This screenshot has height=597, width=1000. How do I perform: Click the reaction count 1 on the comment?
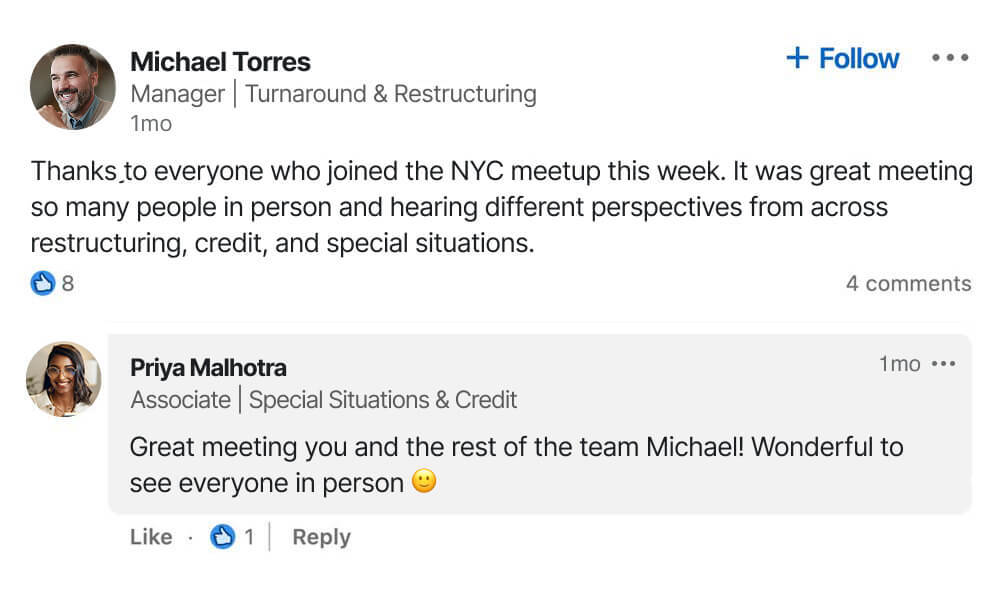pyautogui.click(x=249, y=537)
